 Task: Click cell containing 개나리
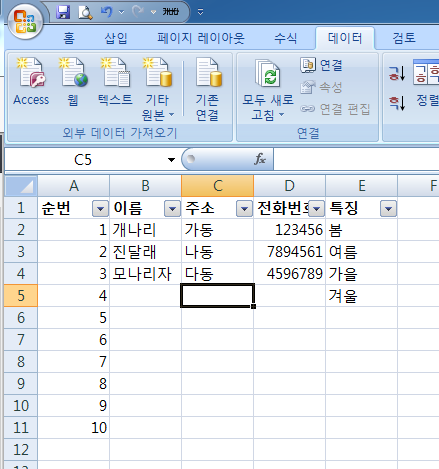pyautogui.click(x=146, y=230)
